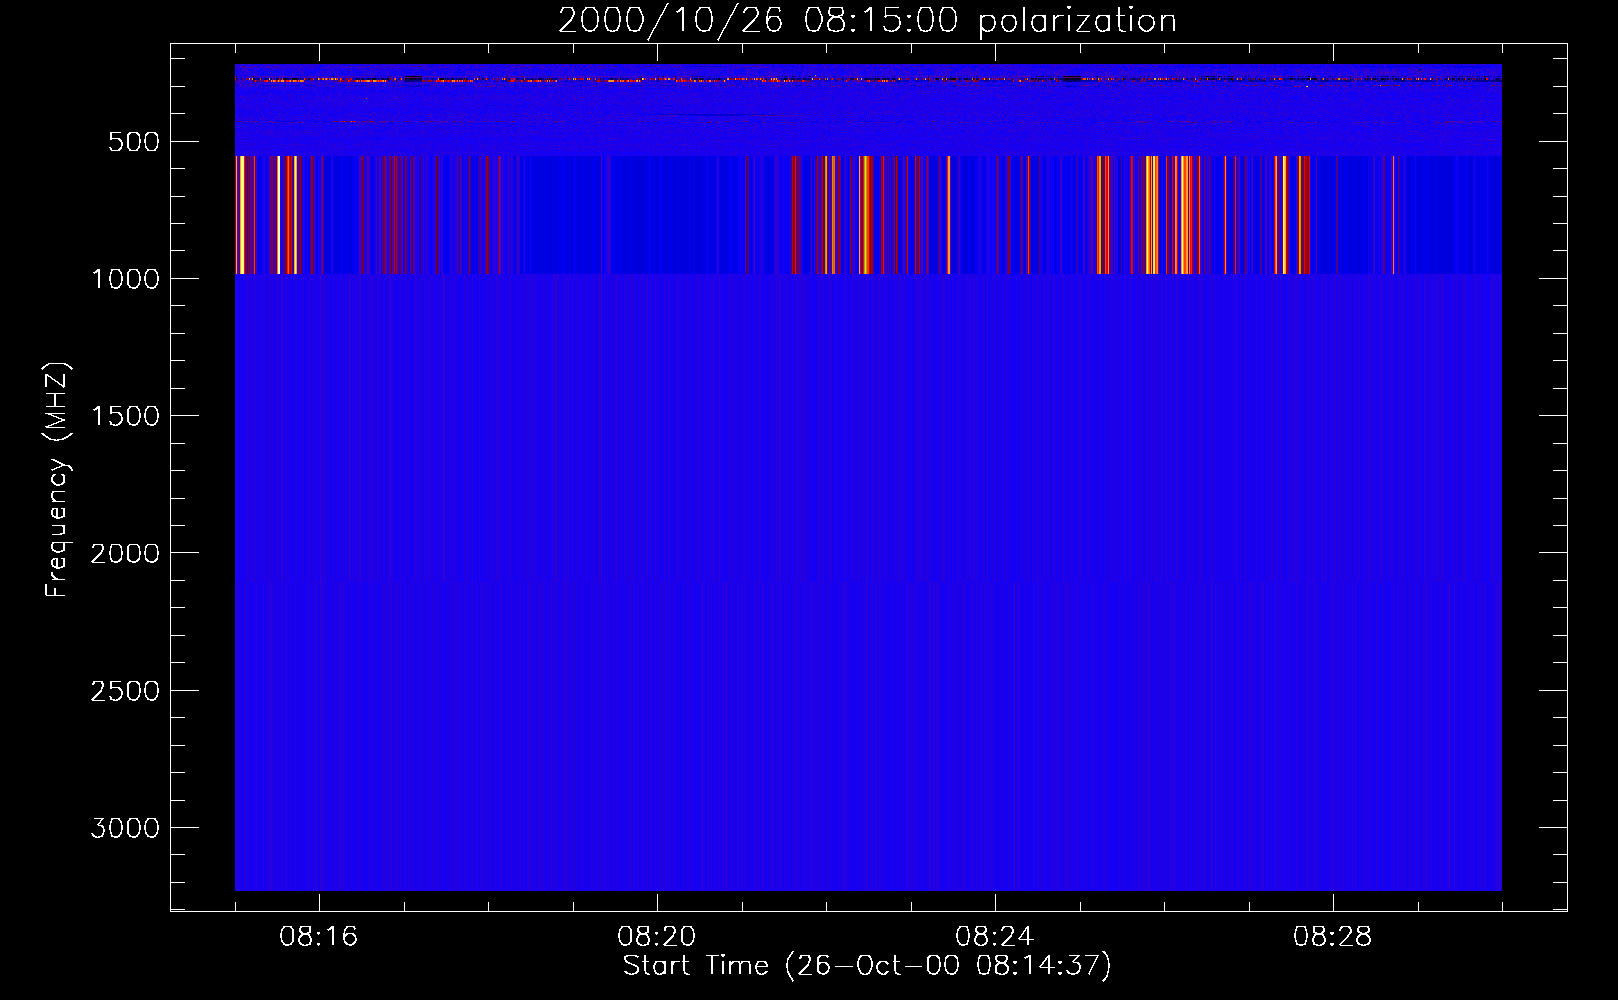Click the plot title '2000/10/26 08:15:00 polarization'

tap(867, 21)
